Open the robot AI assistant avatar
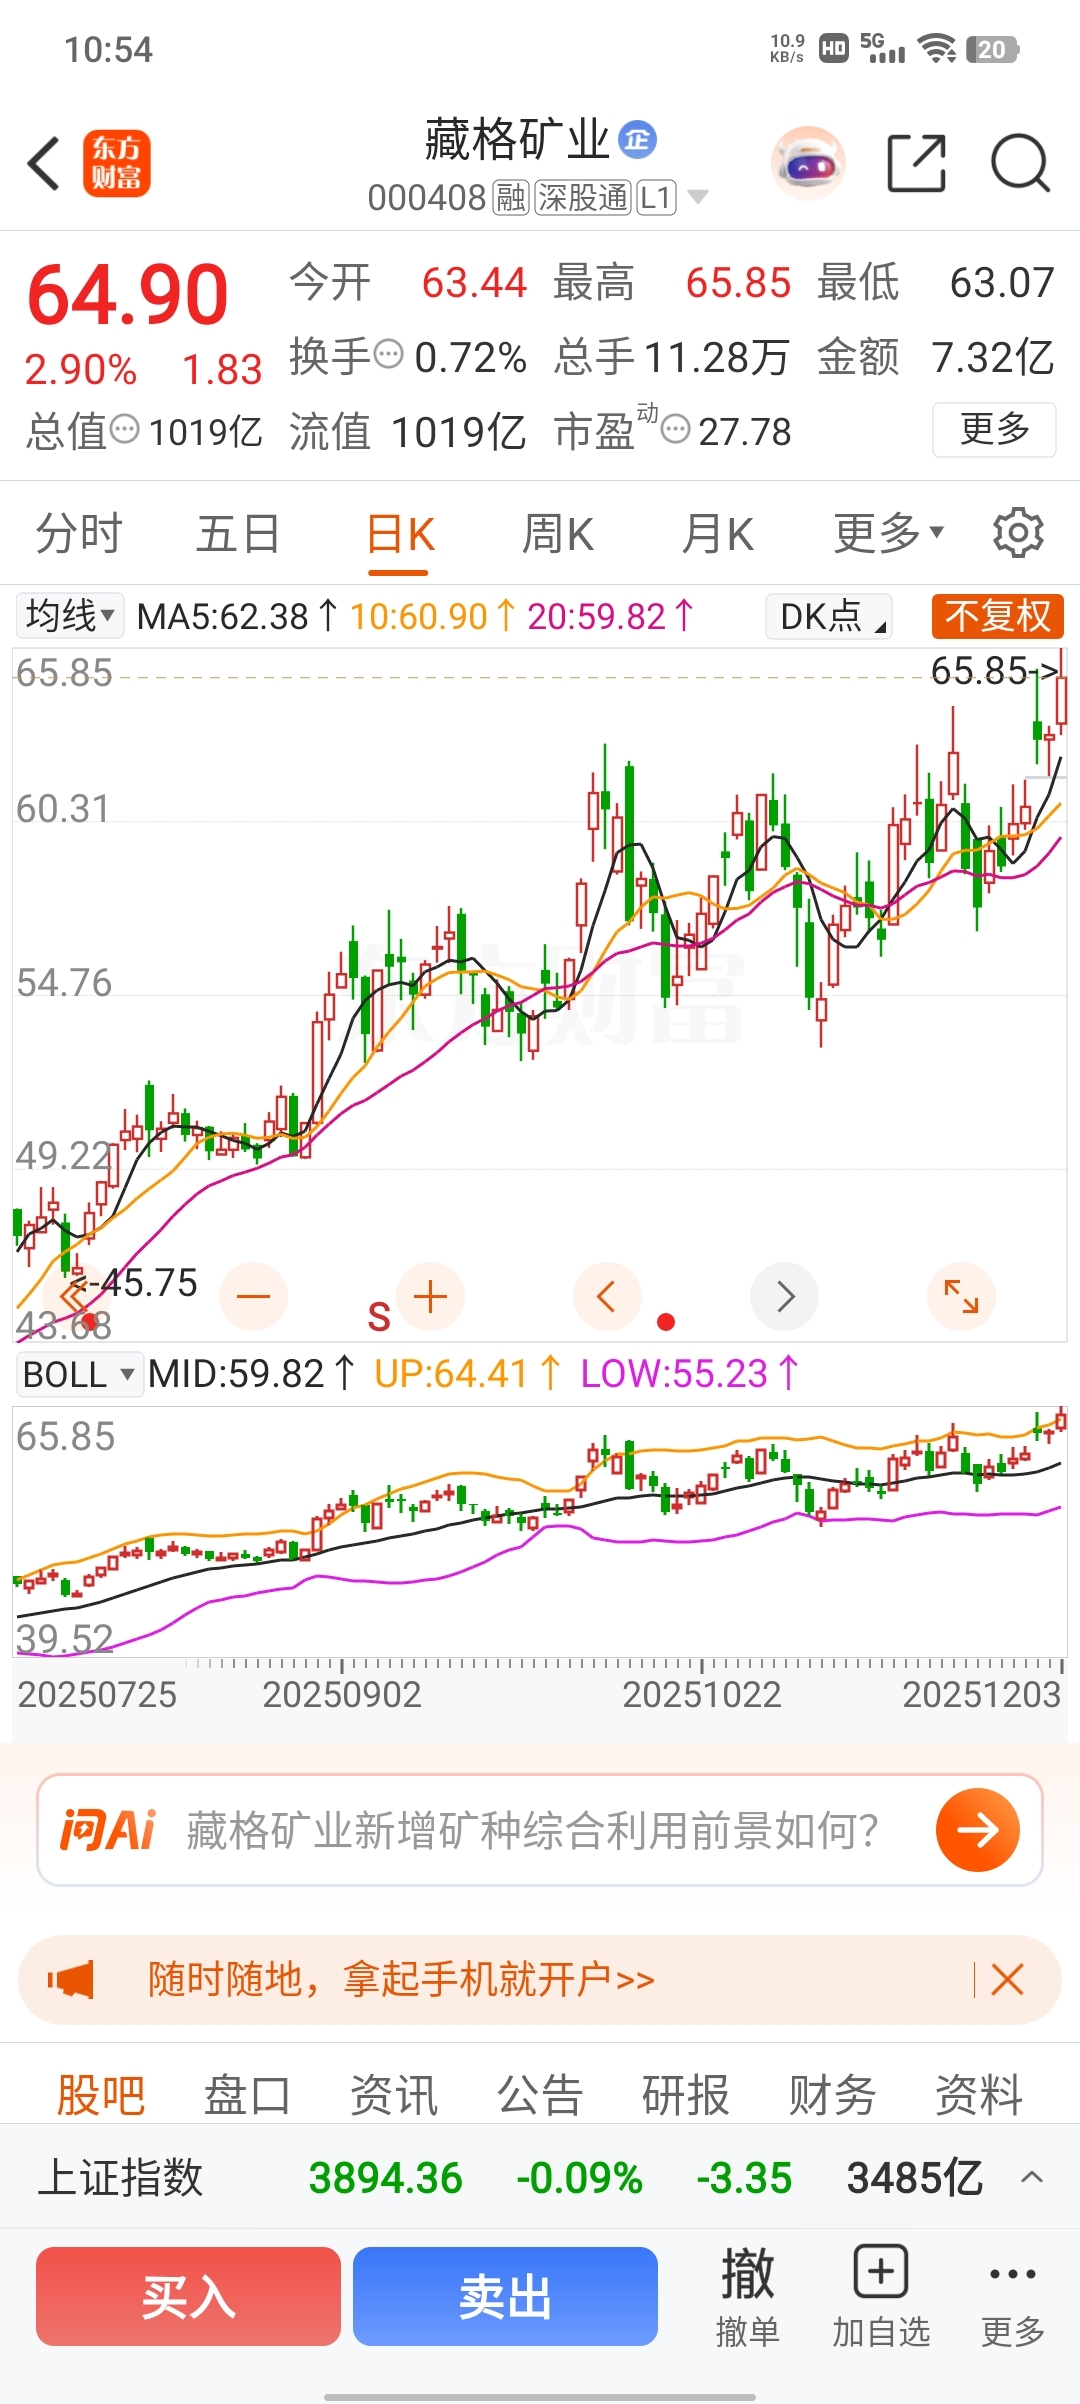This screenshot has width=1080, height=2404. pyautogui.click(x=808, y=163)
